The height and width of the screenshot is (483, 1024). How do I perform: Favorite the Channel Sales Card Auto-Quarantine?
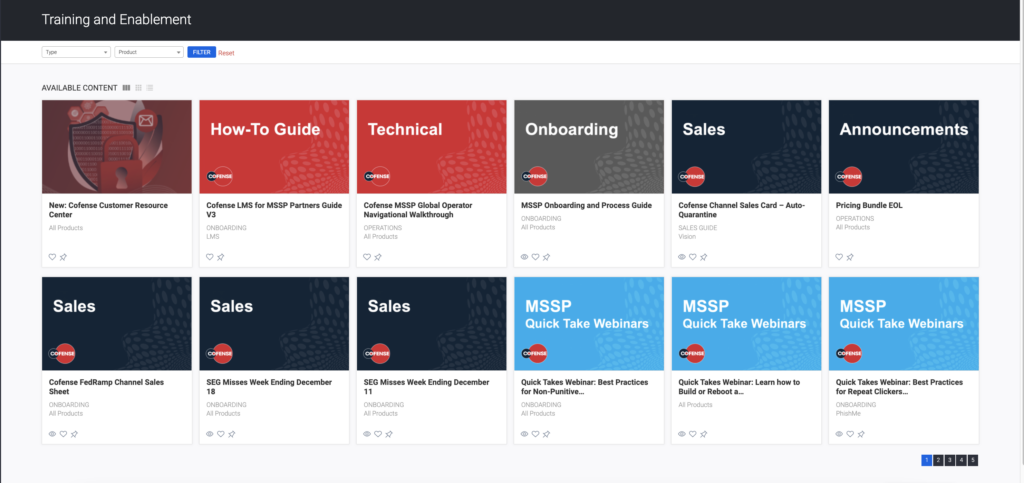693,257
